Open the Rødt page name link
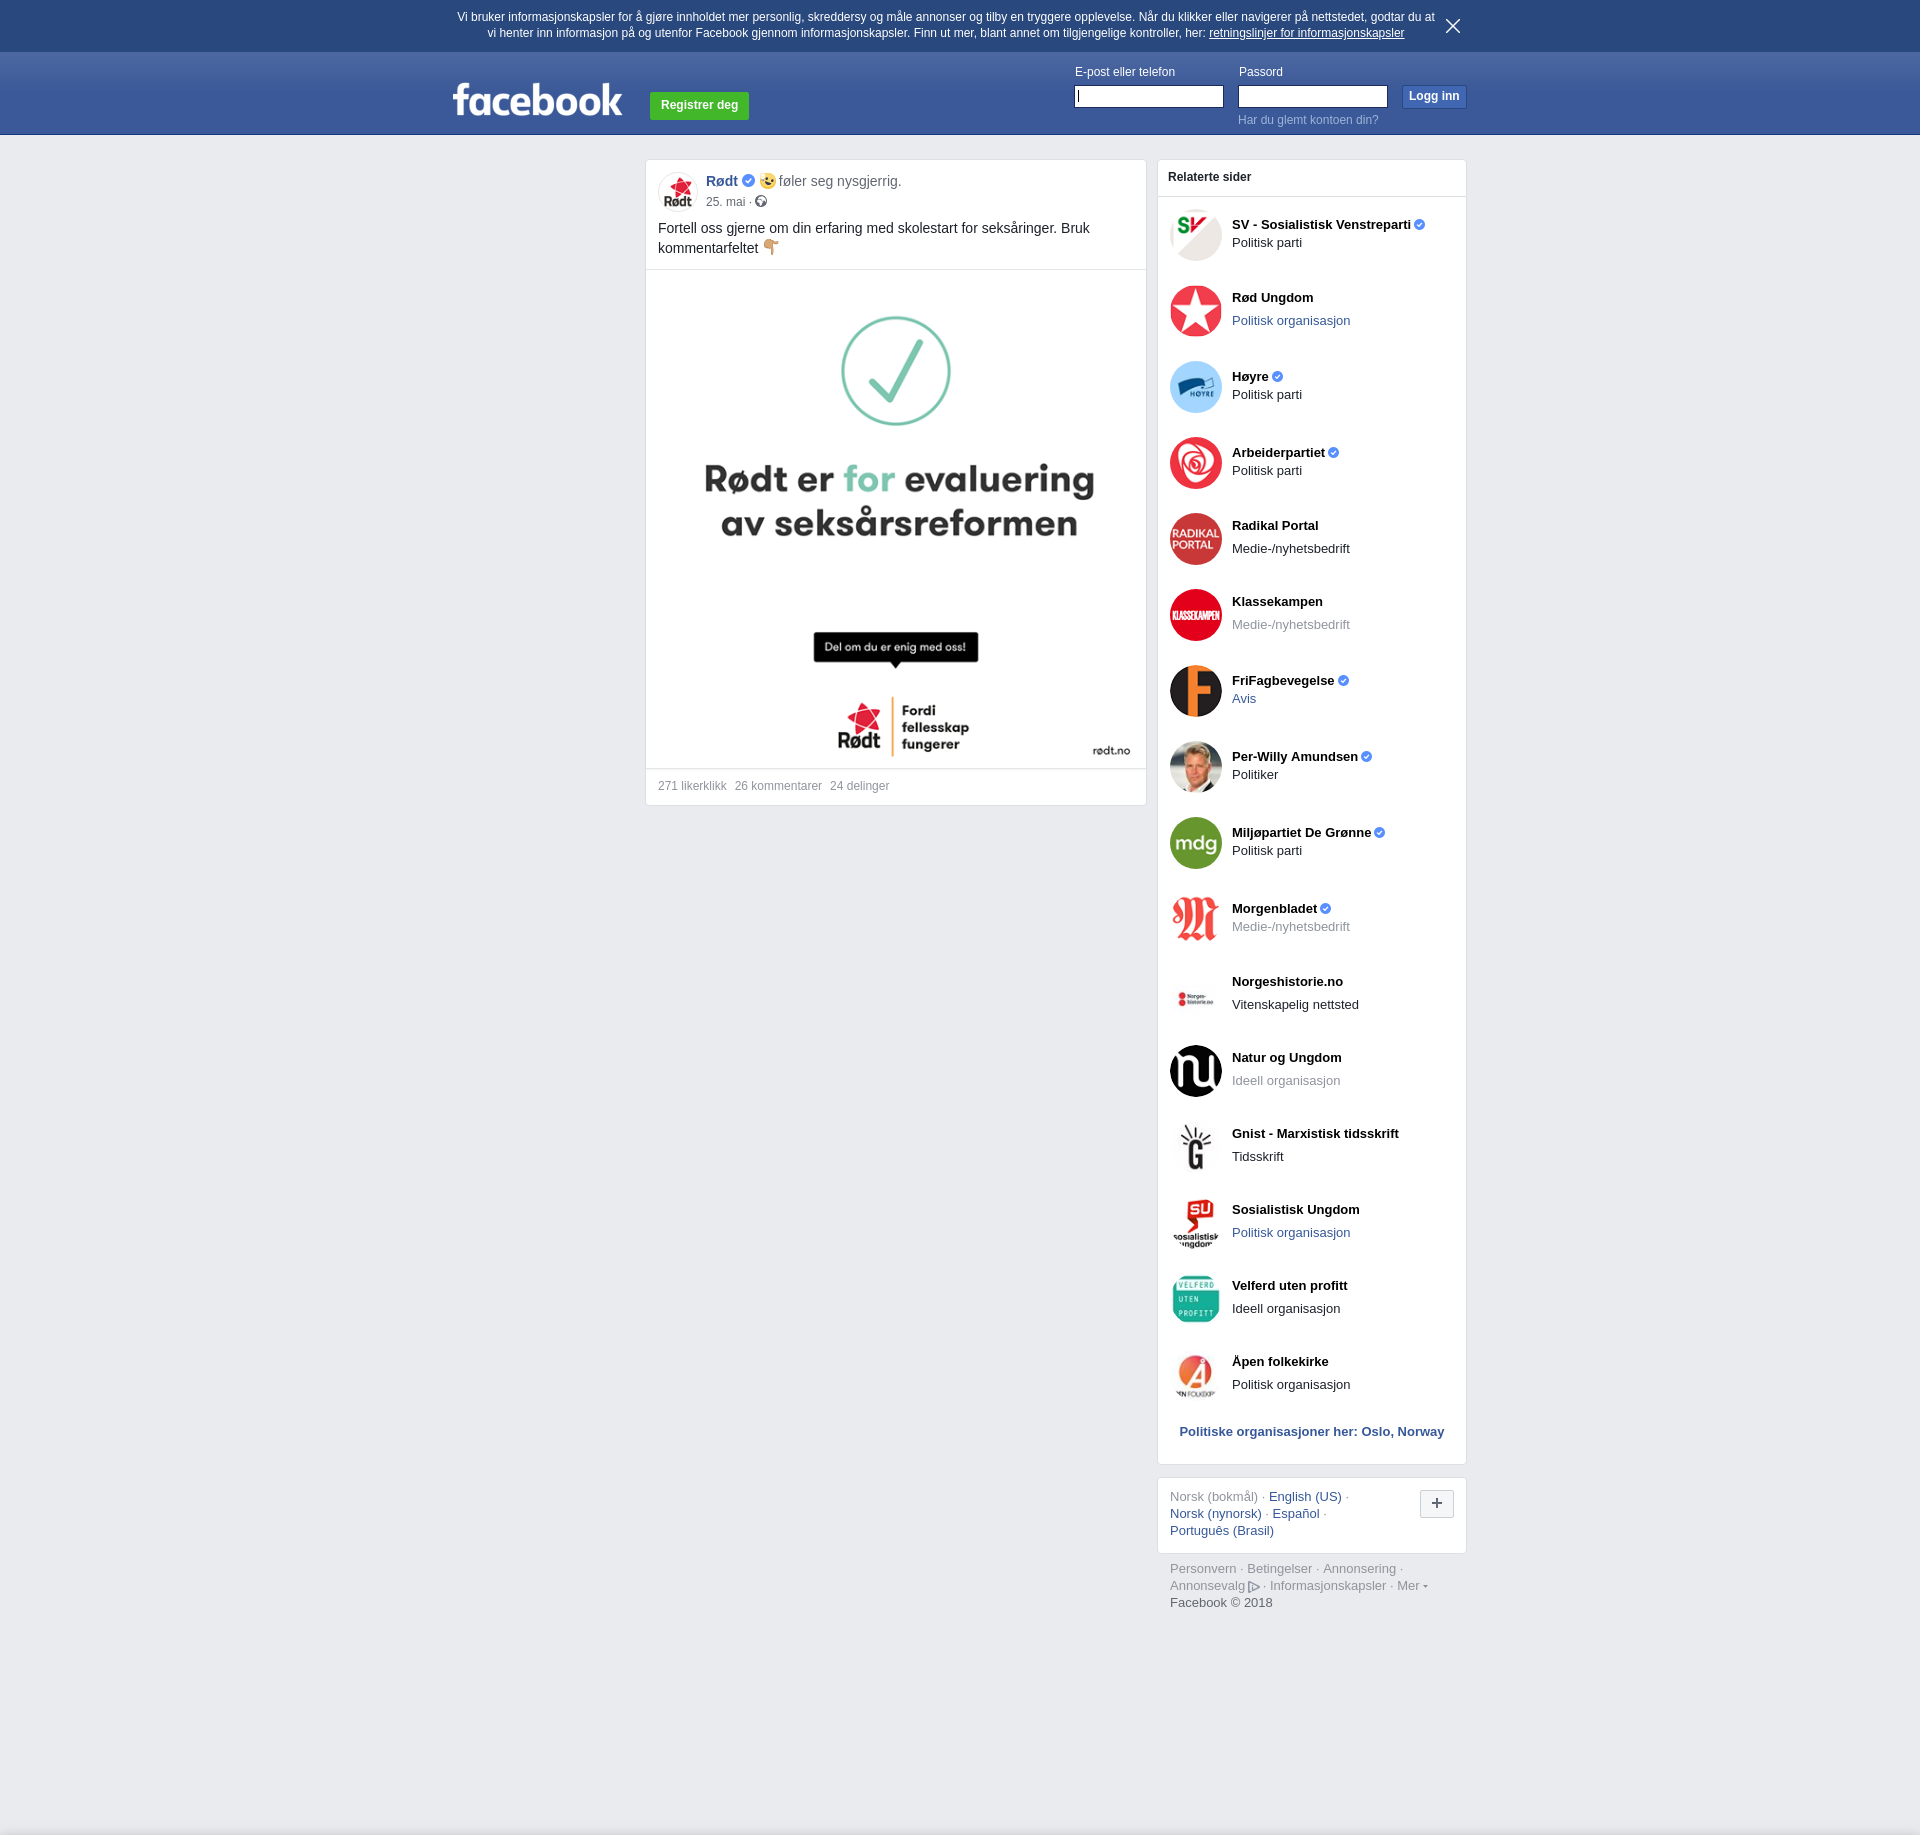Viewport: 1920px width, 1835px height. [722, 181]
